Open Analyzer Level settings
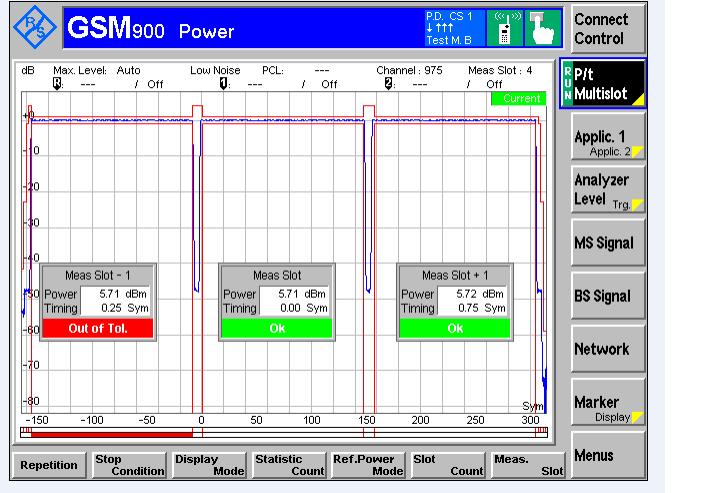 [x=608, y=190]
